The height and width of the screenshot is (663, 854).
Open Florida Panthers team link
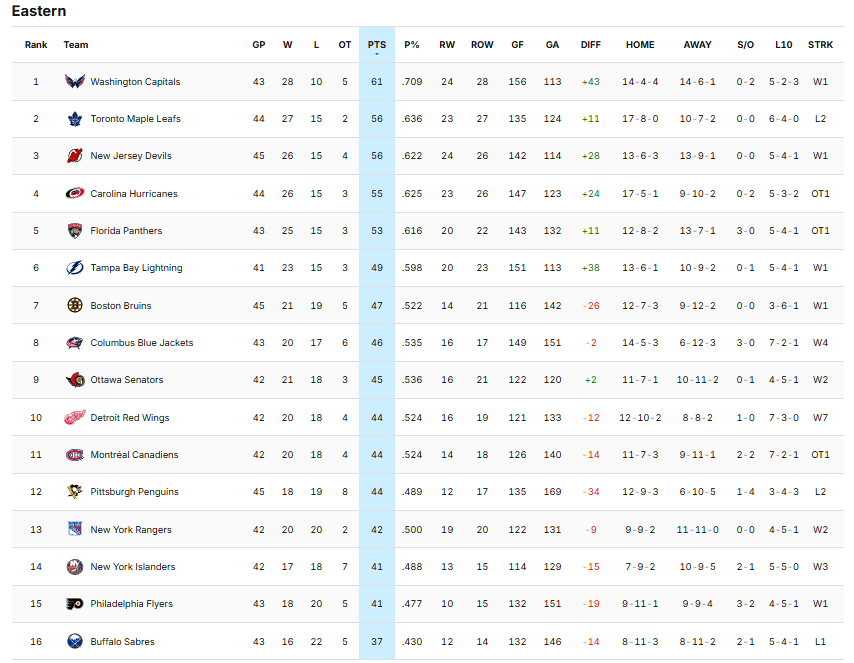click(126, 230)
